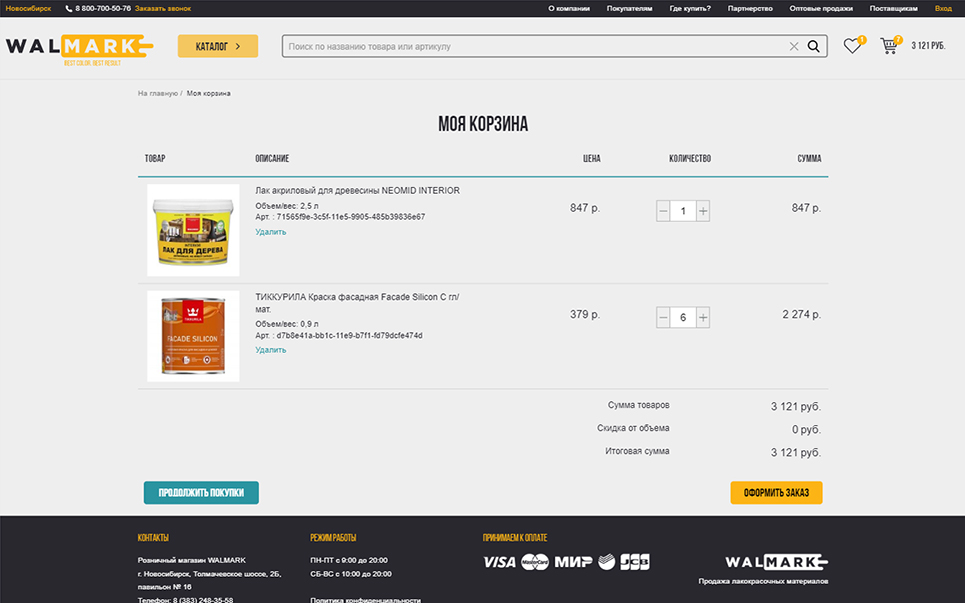Click the WALMARK logo in header
This screenshot has width=965, height=603.
79,49
